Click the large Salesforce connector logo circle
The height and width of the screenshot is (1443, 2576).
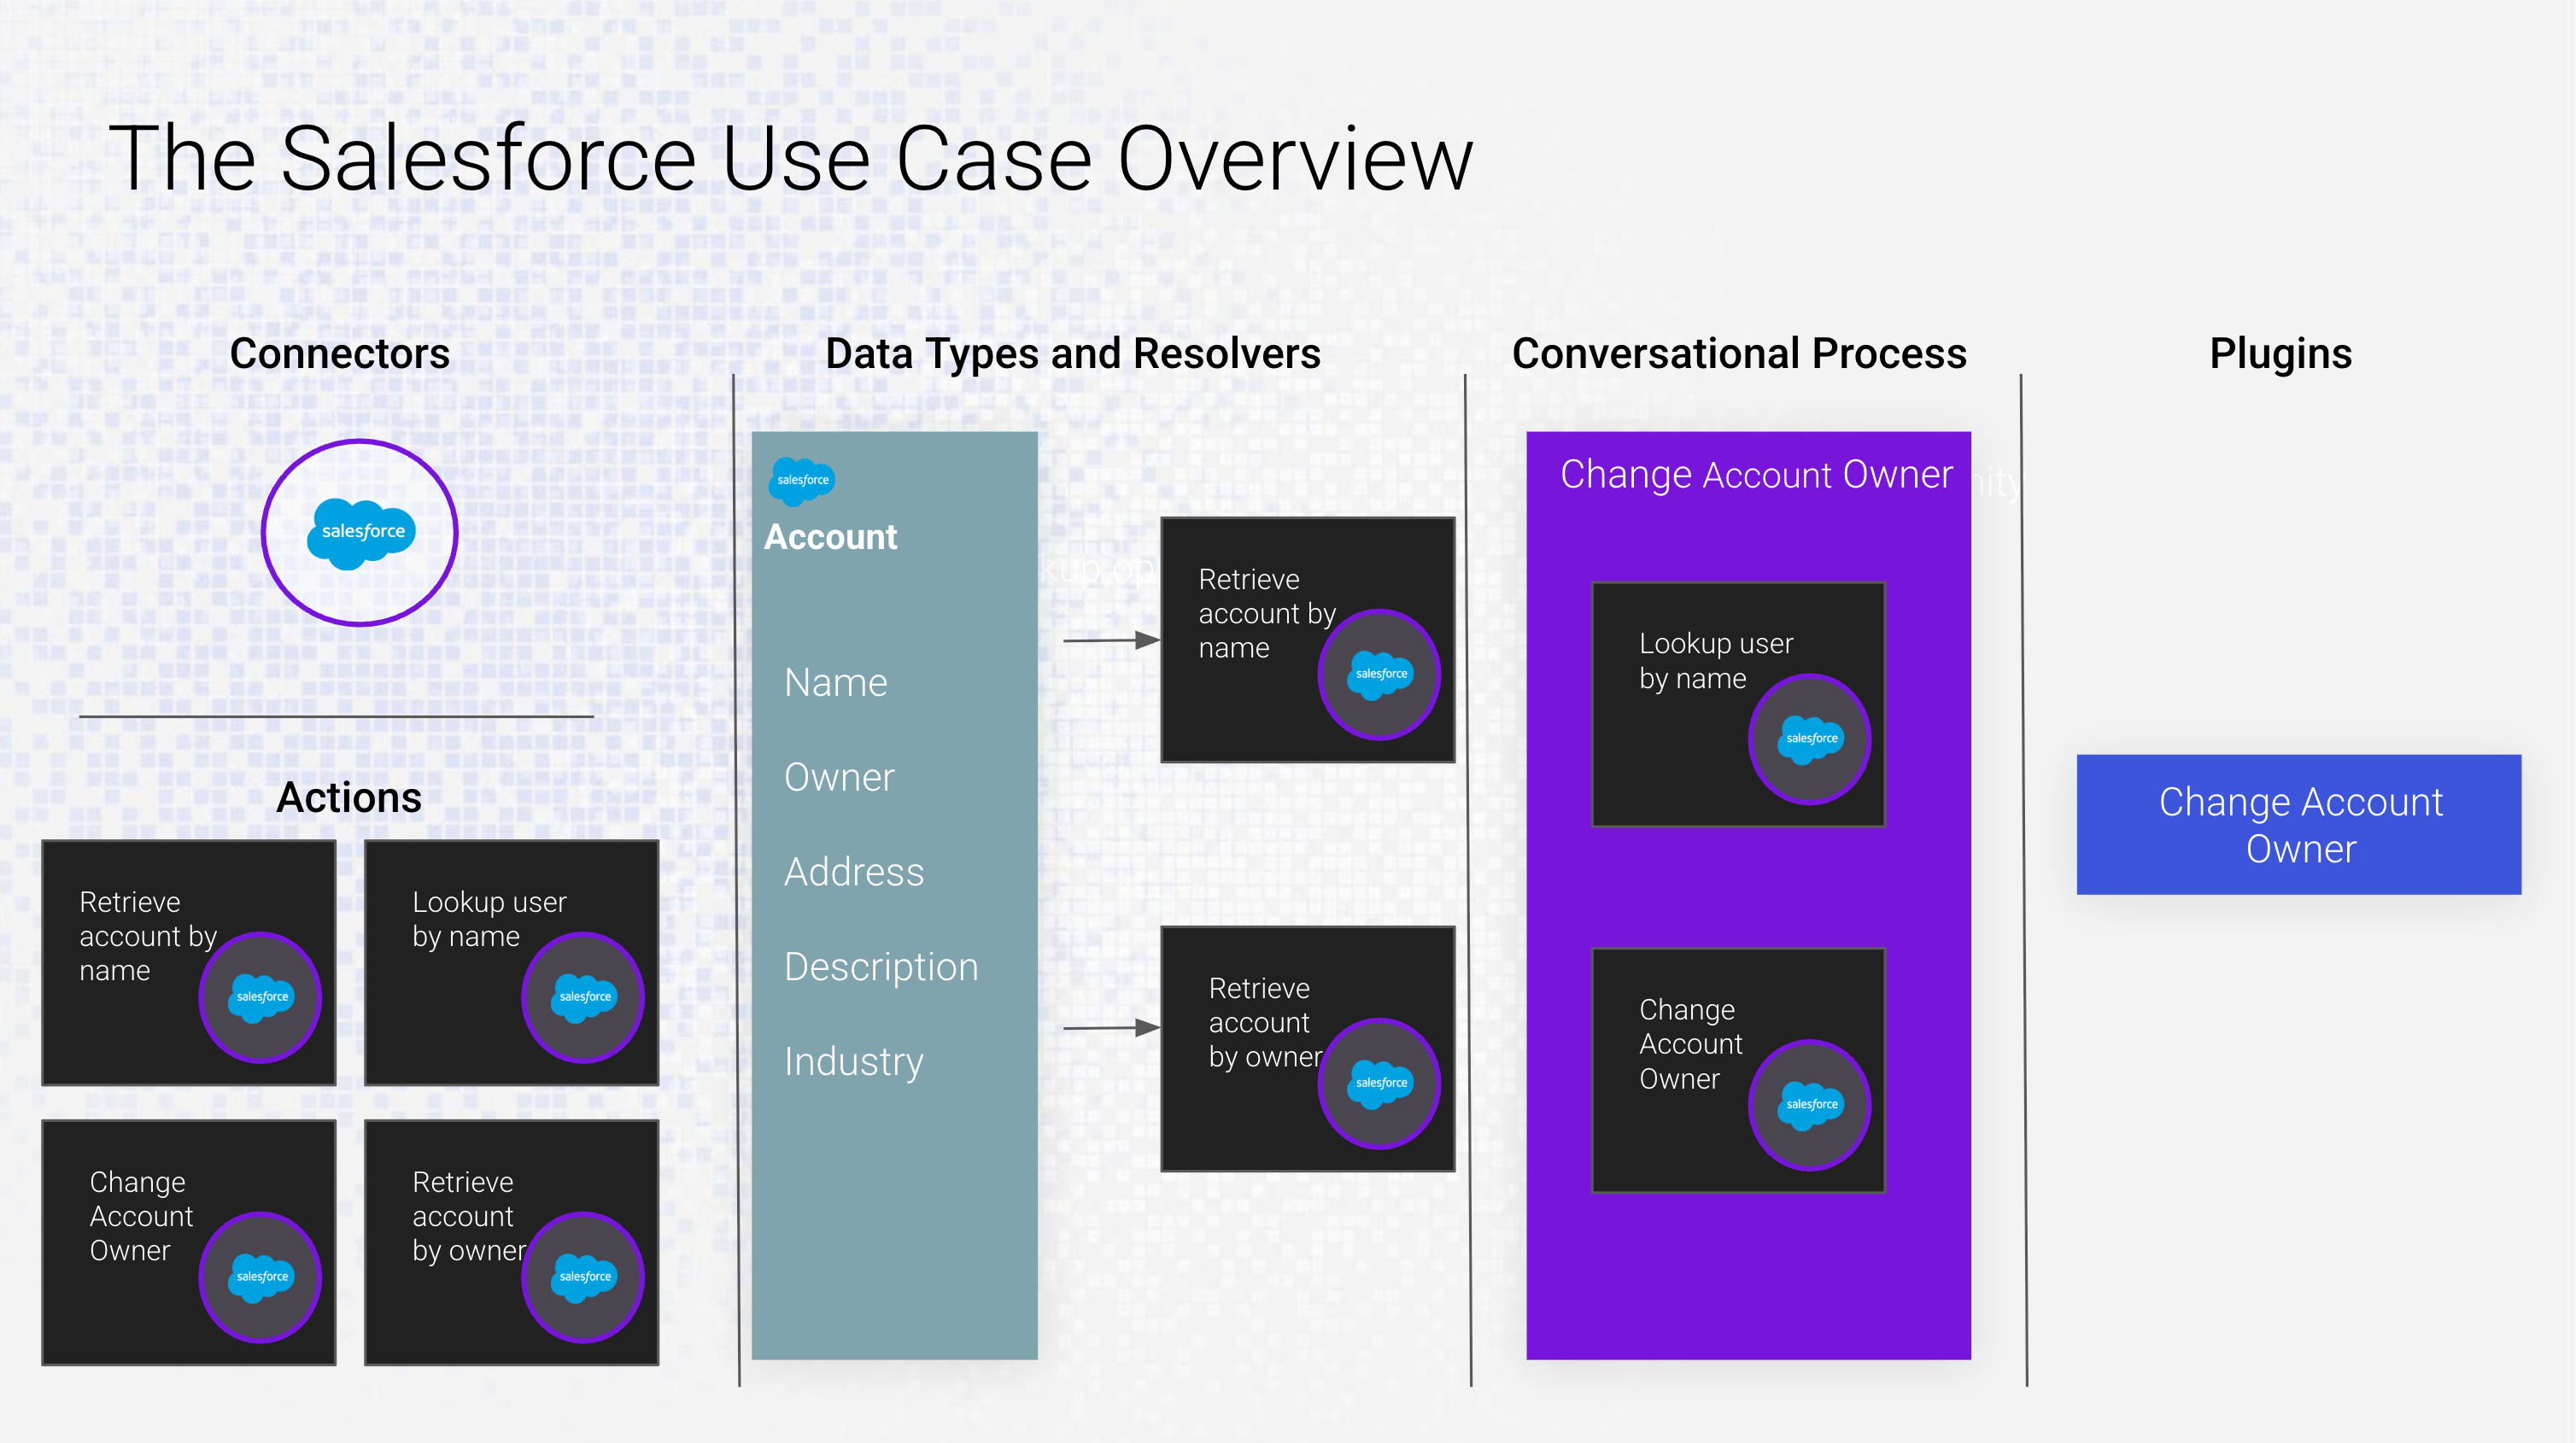[360, 533]
